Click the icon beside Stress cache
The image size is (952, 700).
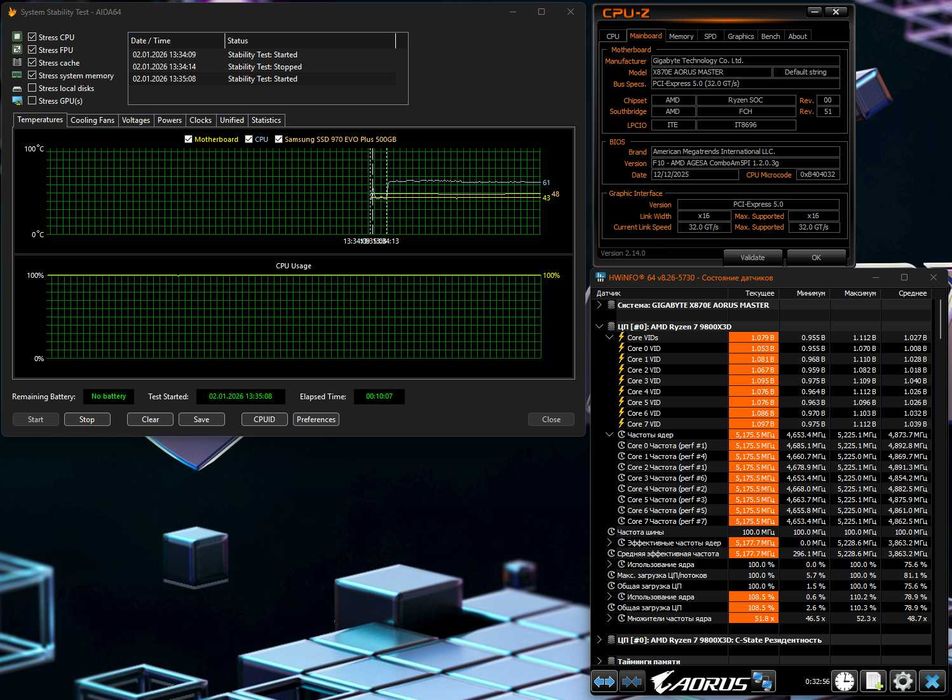pos(17,63)
